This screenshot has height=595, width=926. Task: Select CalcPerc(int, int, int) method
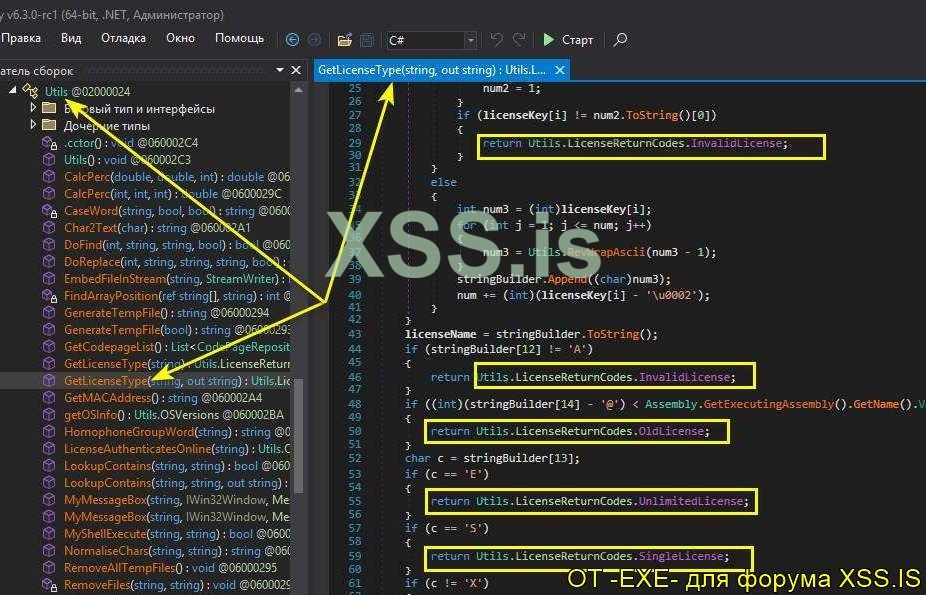172,194
